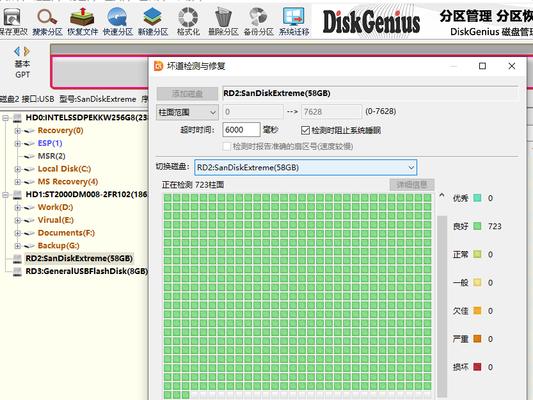Close the bad track detection dialog
Image resolution: width=533 pixels, height=400 pixels.
[x=512, y=66]
